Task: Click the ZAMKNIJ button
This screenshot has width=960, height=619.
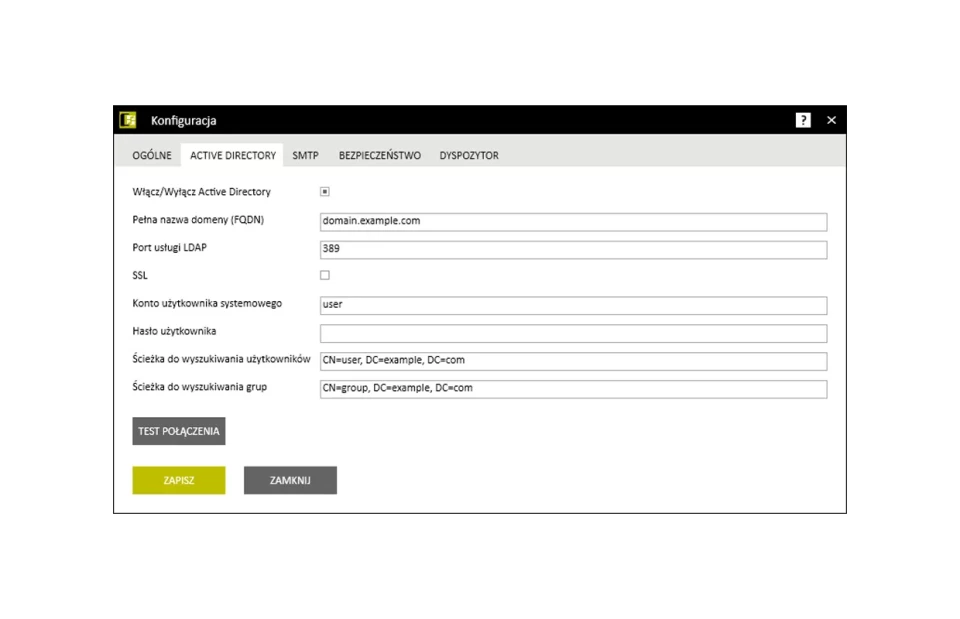Action: tap(290, 481)
